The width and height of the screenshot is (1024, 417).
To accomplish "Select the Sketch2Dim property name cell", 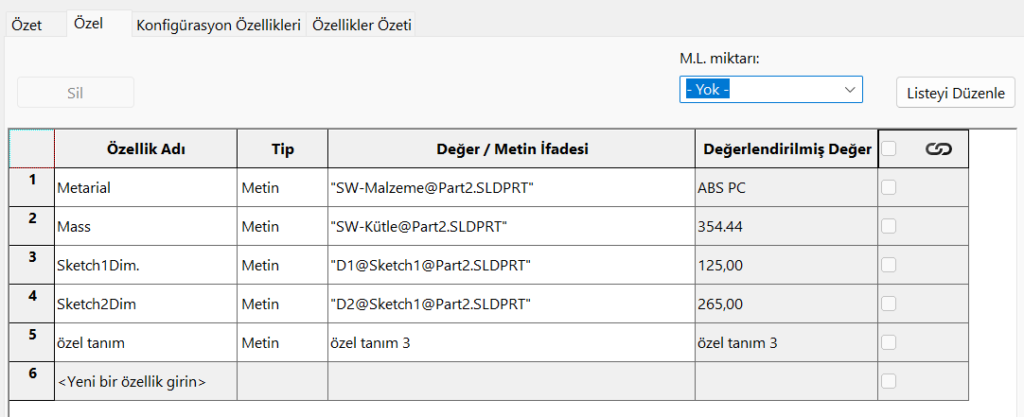I will click(145, 303).
